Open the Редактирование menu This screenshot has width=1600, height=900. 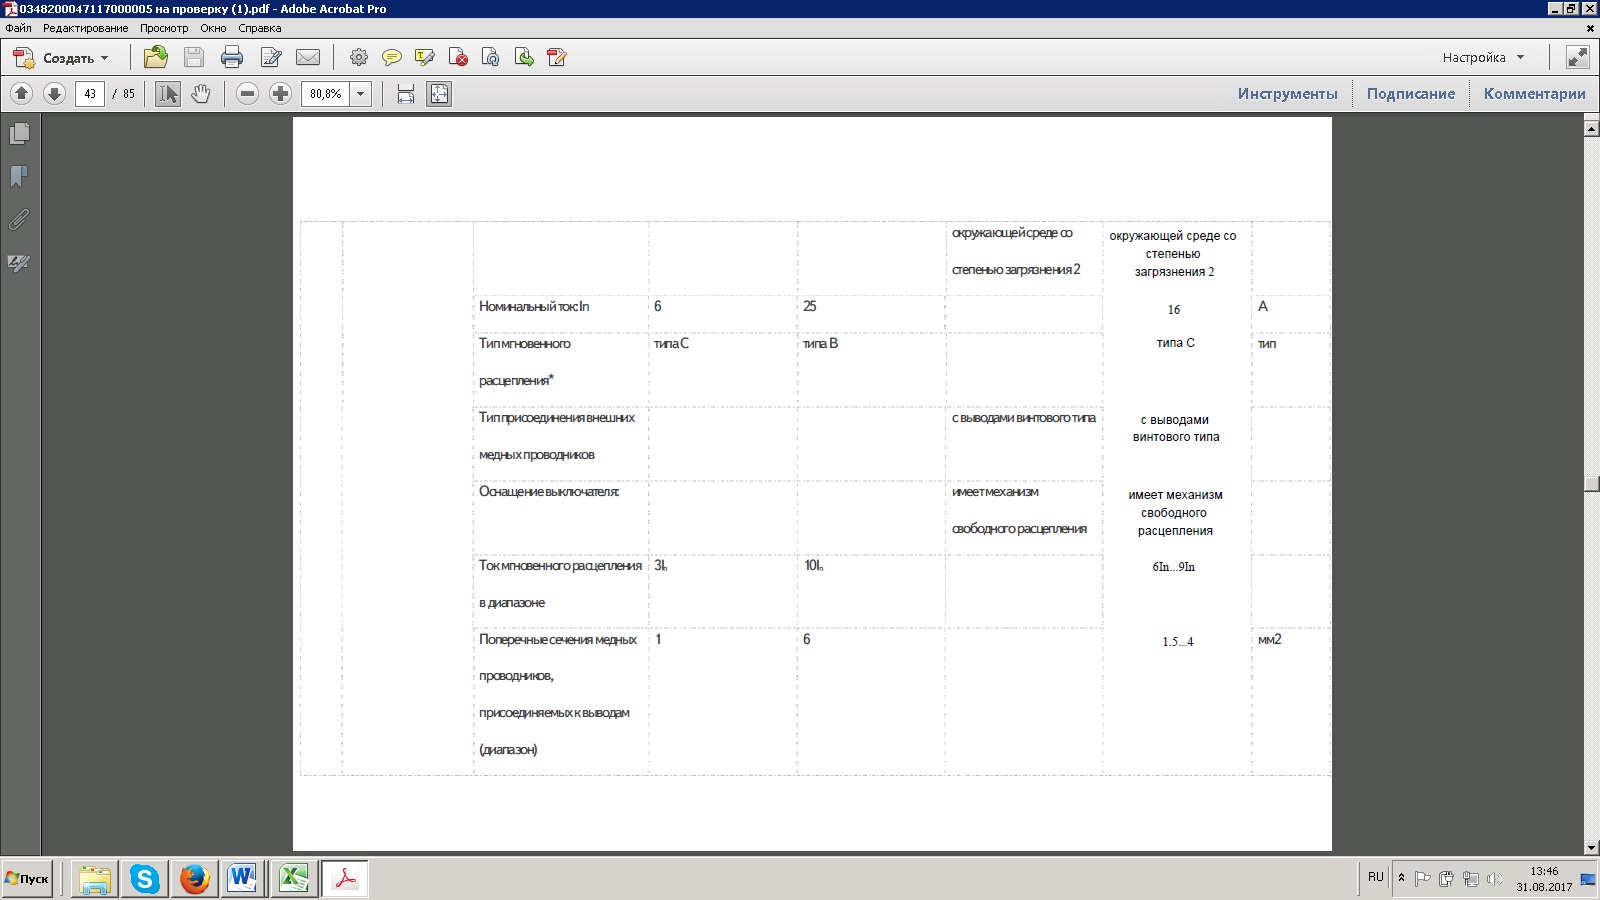(85, 28)
